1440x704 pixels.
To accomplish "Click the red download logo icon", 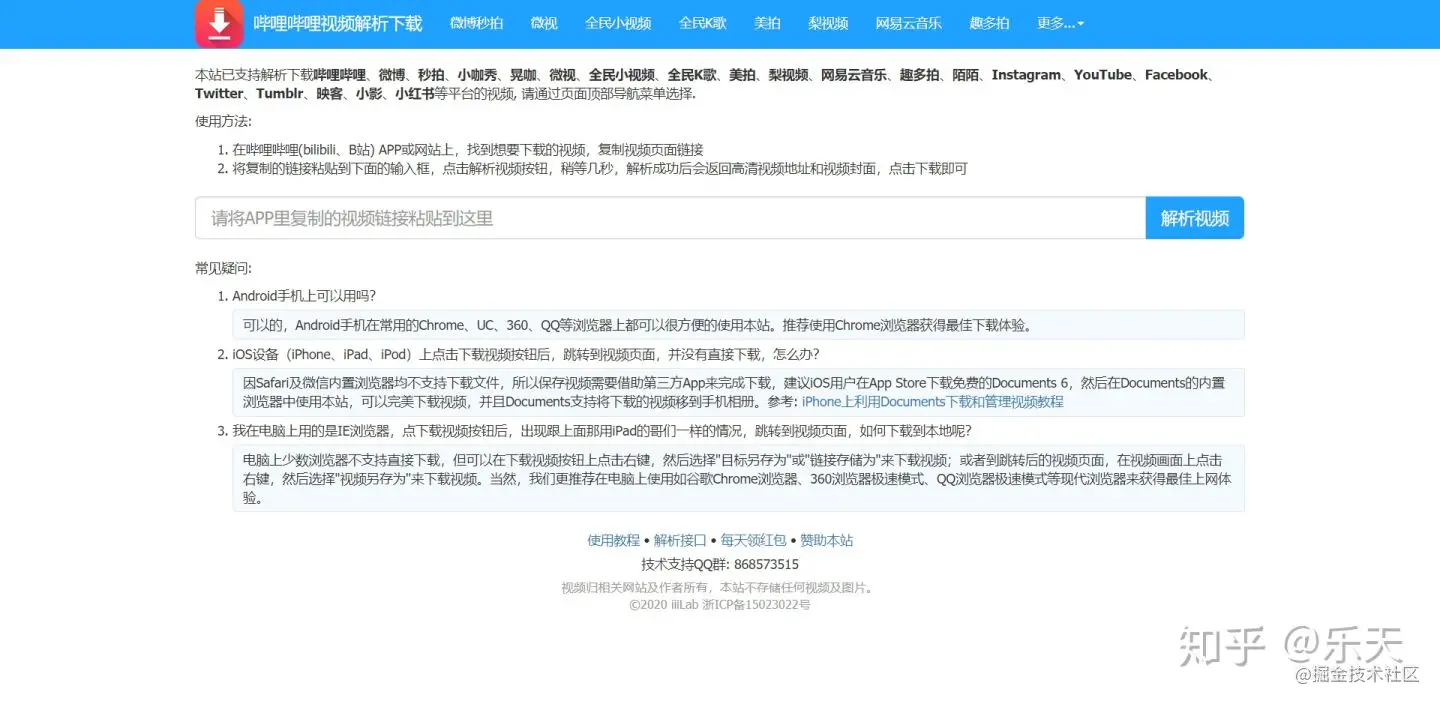I will (x=219, y=23).
